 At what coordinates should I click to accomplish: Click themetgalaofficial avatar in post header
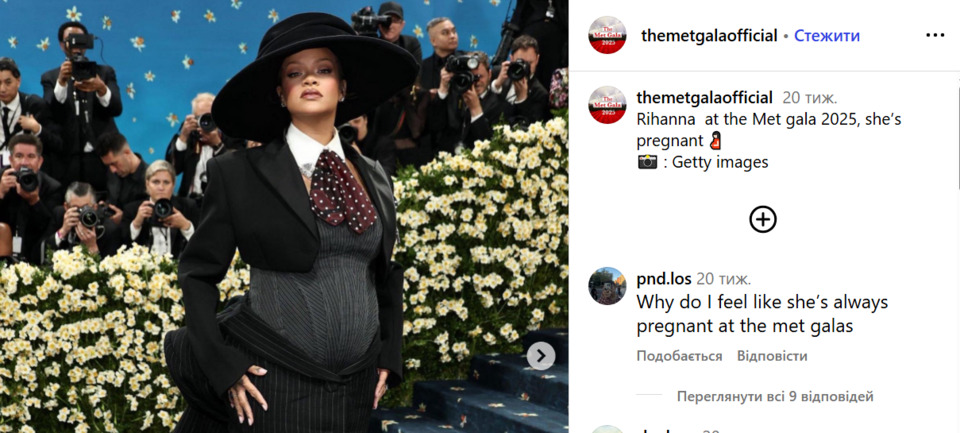pos(607,35)
